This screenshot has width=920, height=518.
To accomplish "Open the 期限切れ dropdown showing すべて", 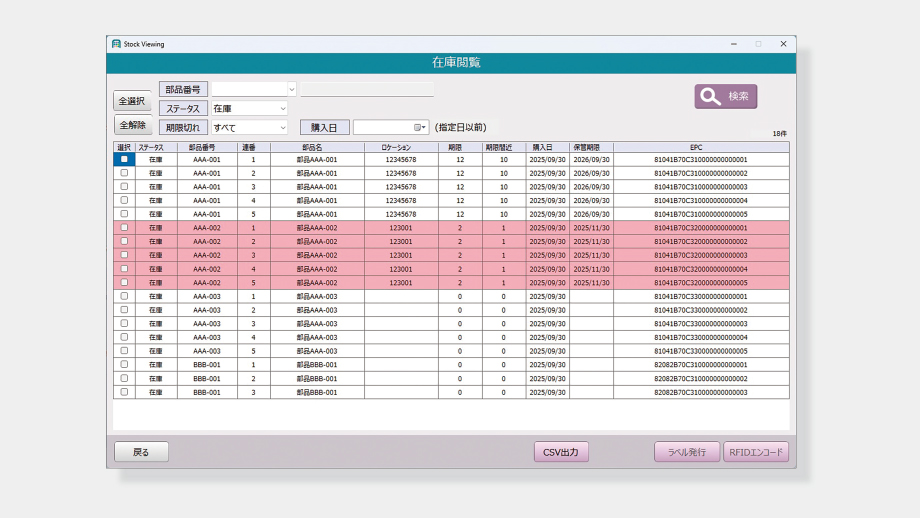I will pyautogui.click(x=283, y=127).
